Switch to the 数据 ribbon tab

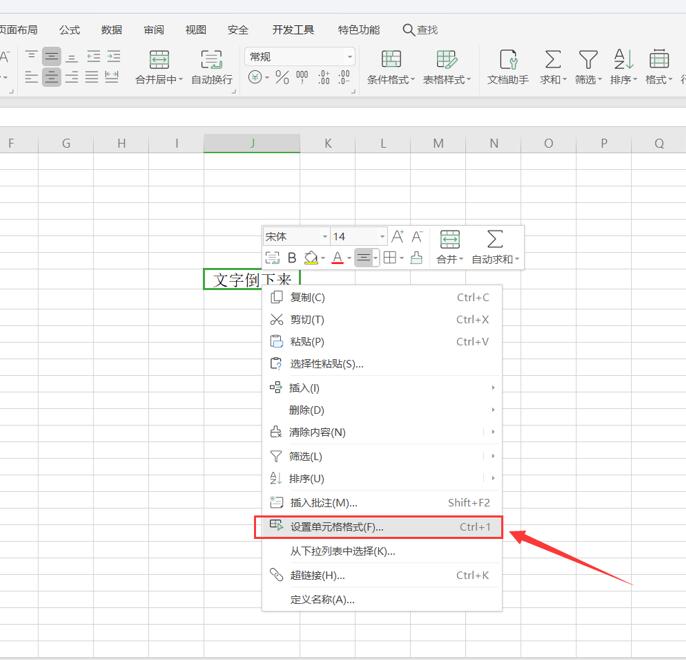(x=112, y=30)
